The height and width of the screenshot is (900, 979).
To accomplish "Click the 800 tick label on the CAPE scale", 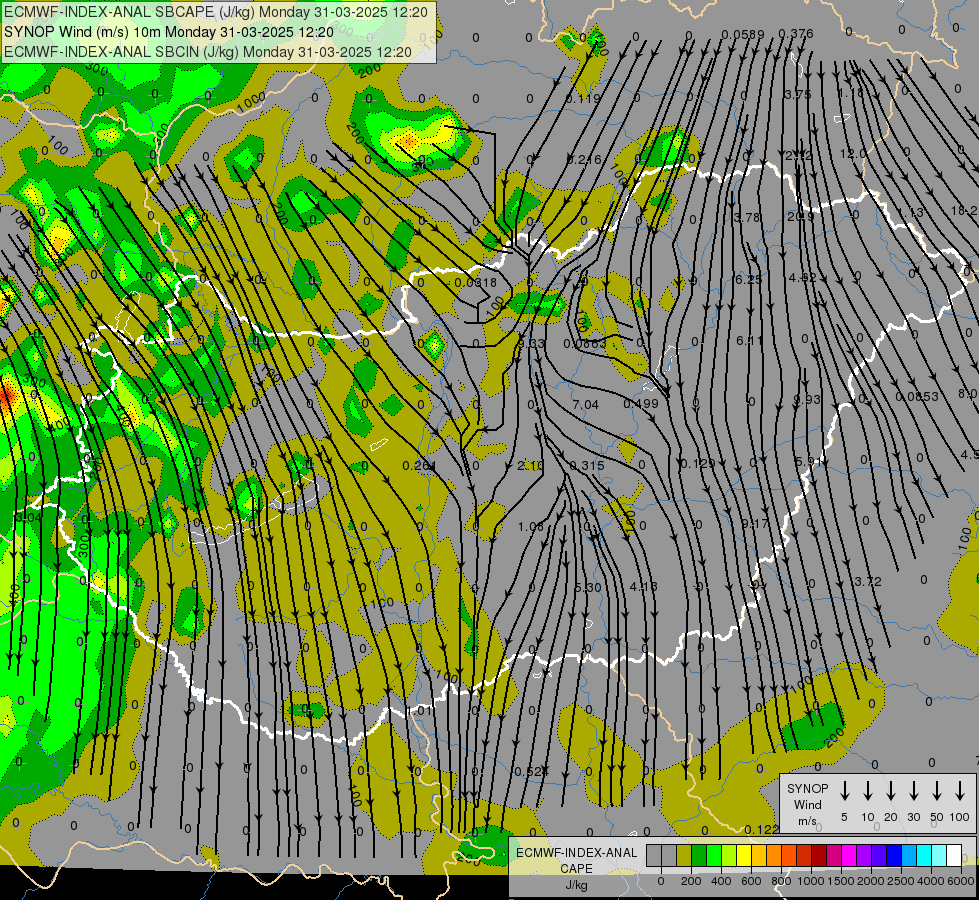I will pyautogui.click(x=781, y=881).
